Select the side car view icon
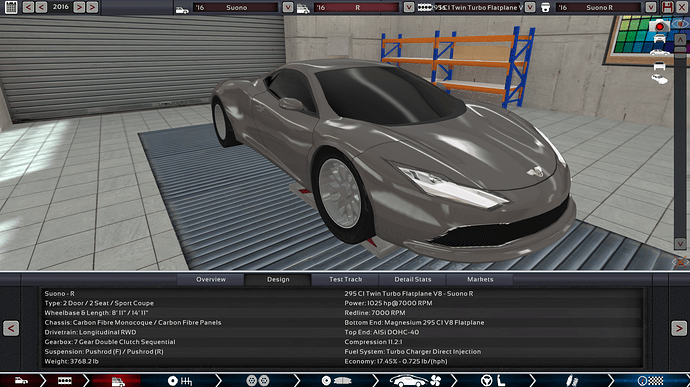 [x=659, y=53]
